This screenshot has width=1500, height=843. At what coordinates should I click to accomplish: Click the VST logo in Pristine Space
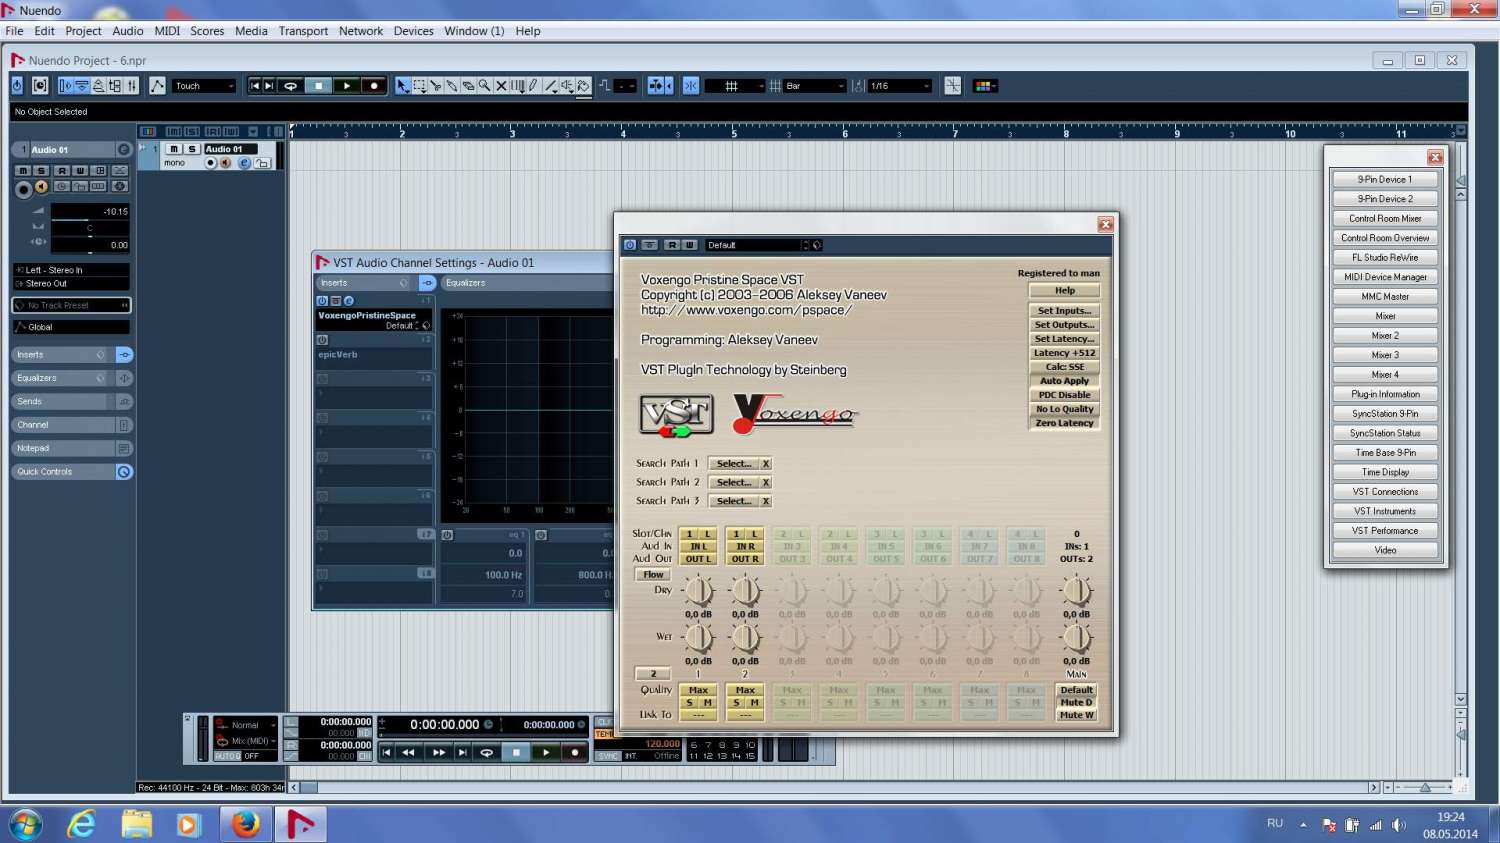click(677, 415)
